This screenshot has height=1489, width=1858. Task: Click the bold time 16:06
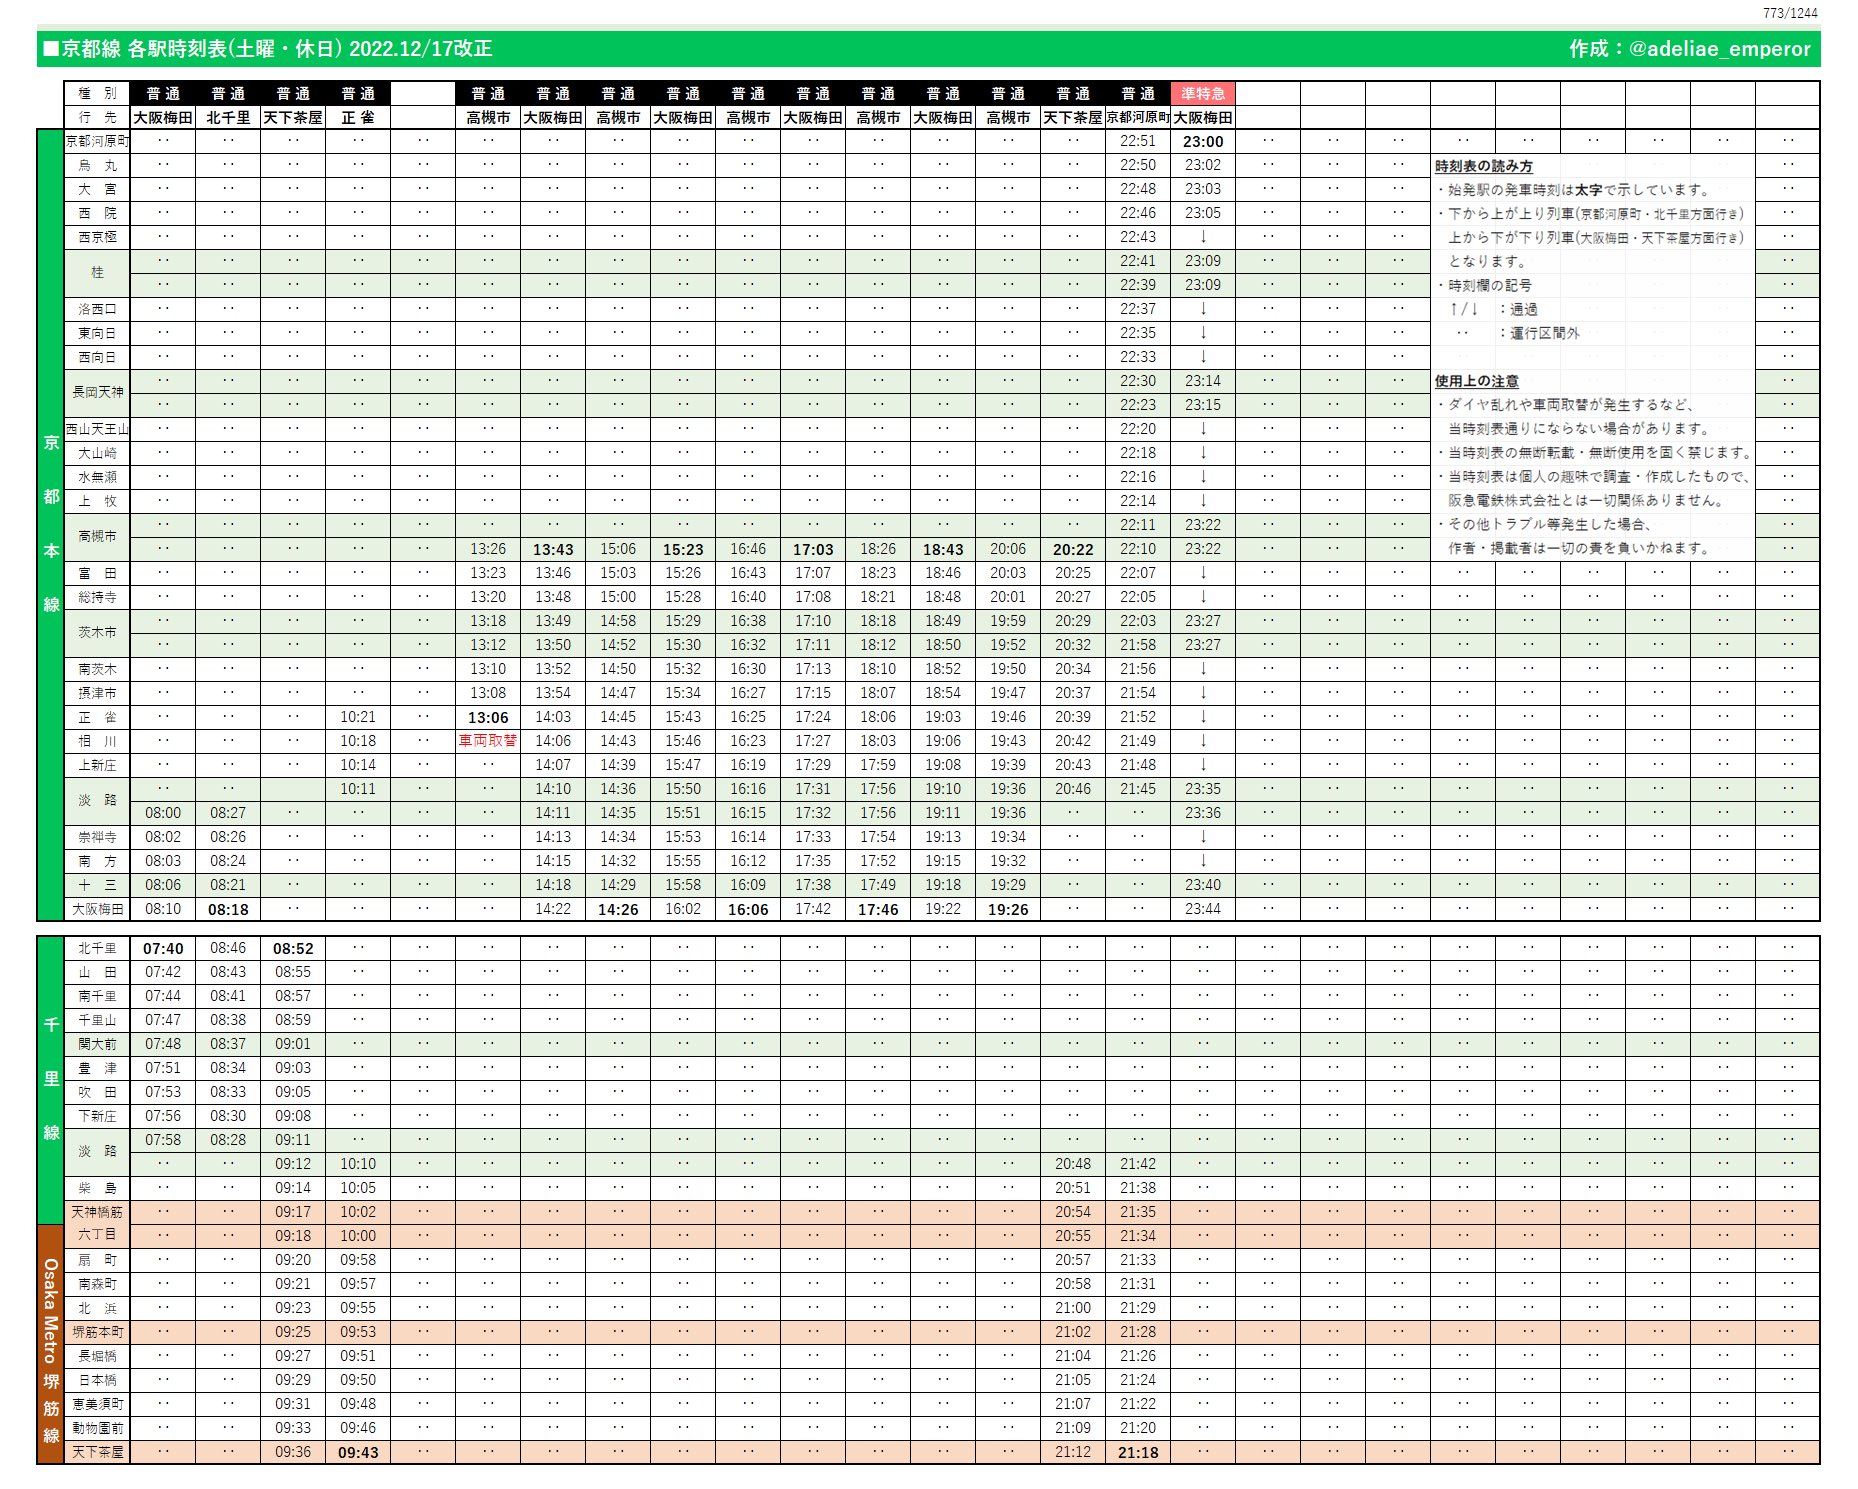pyautogui.click(x=748, y=909)
